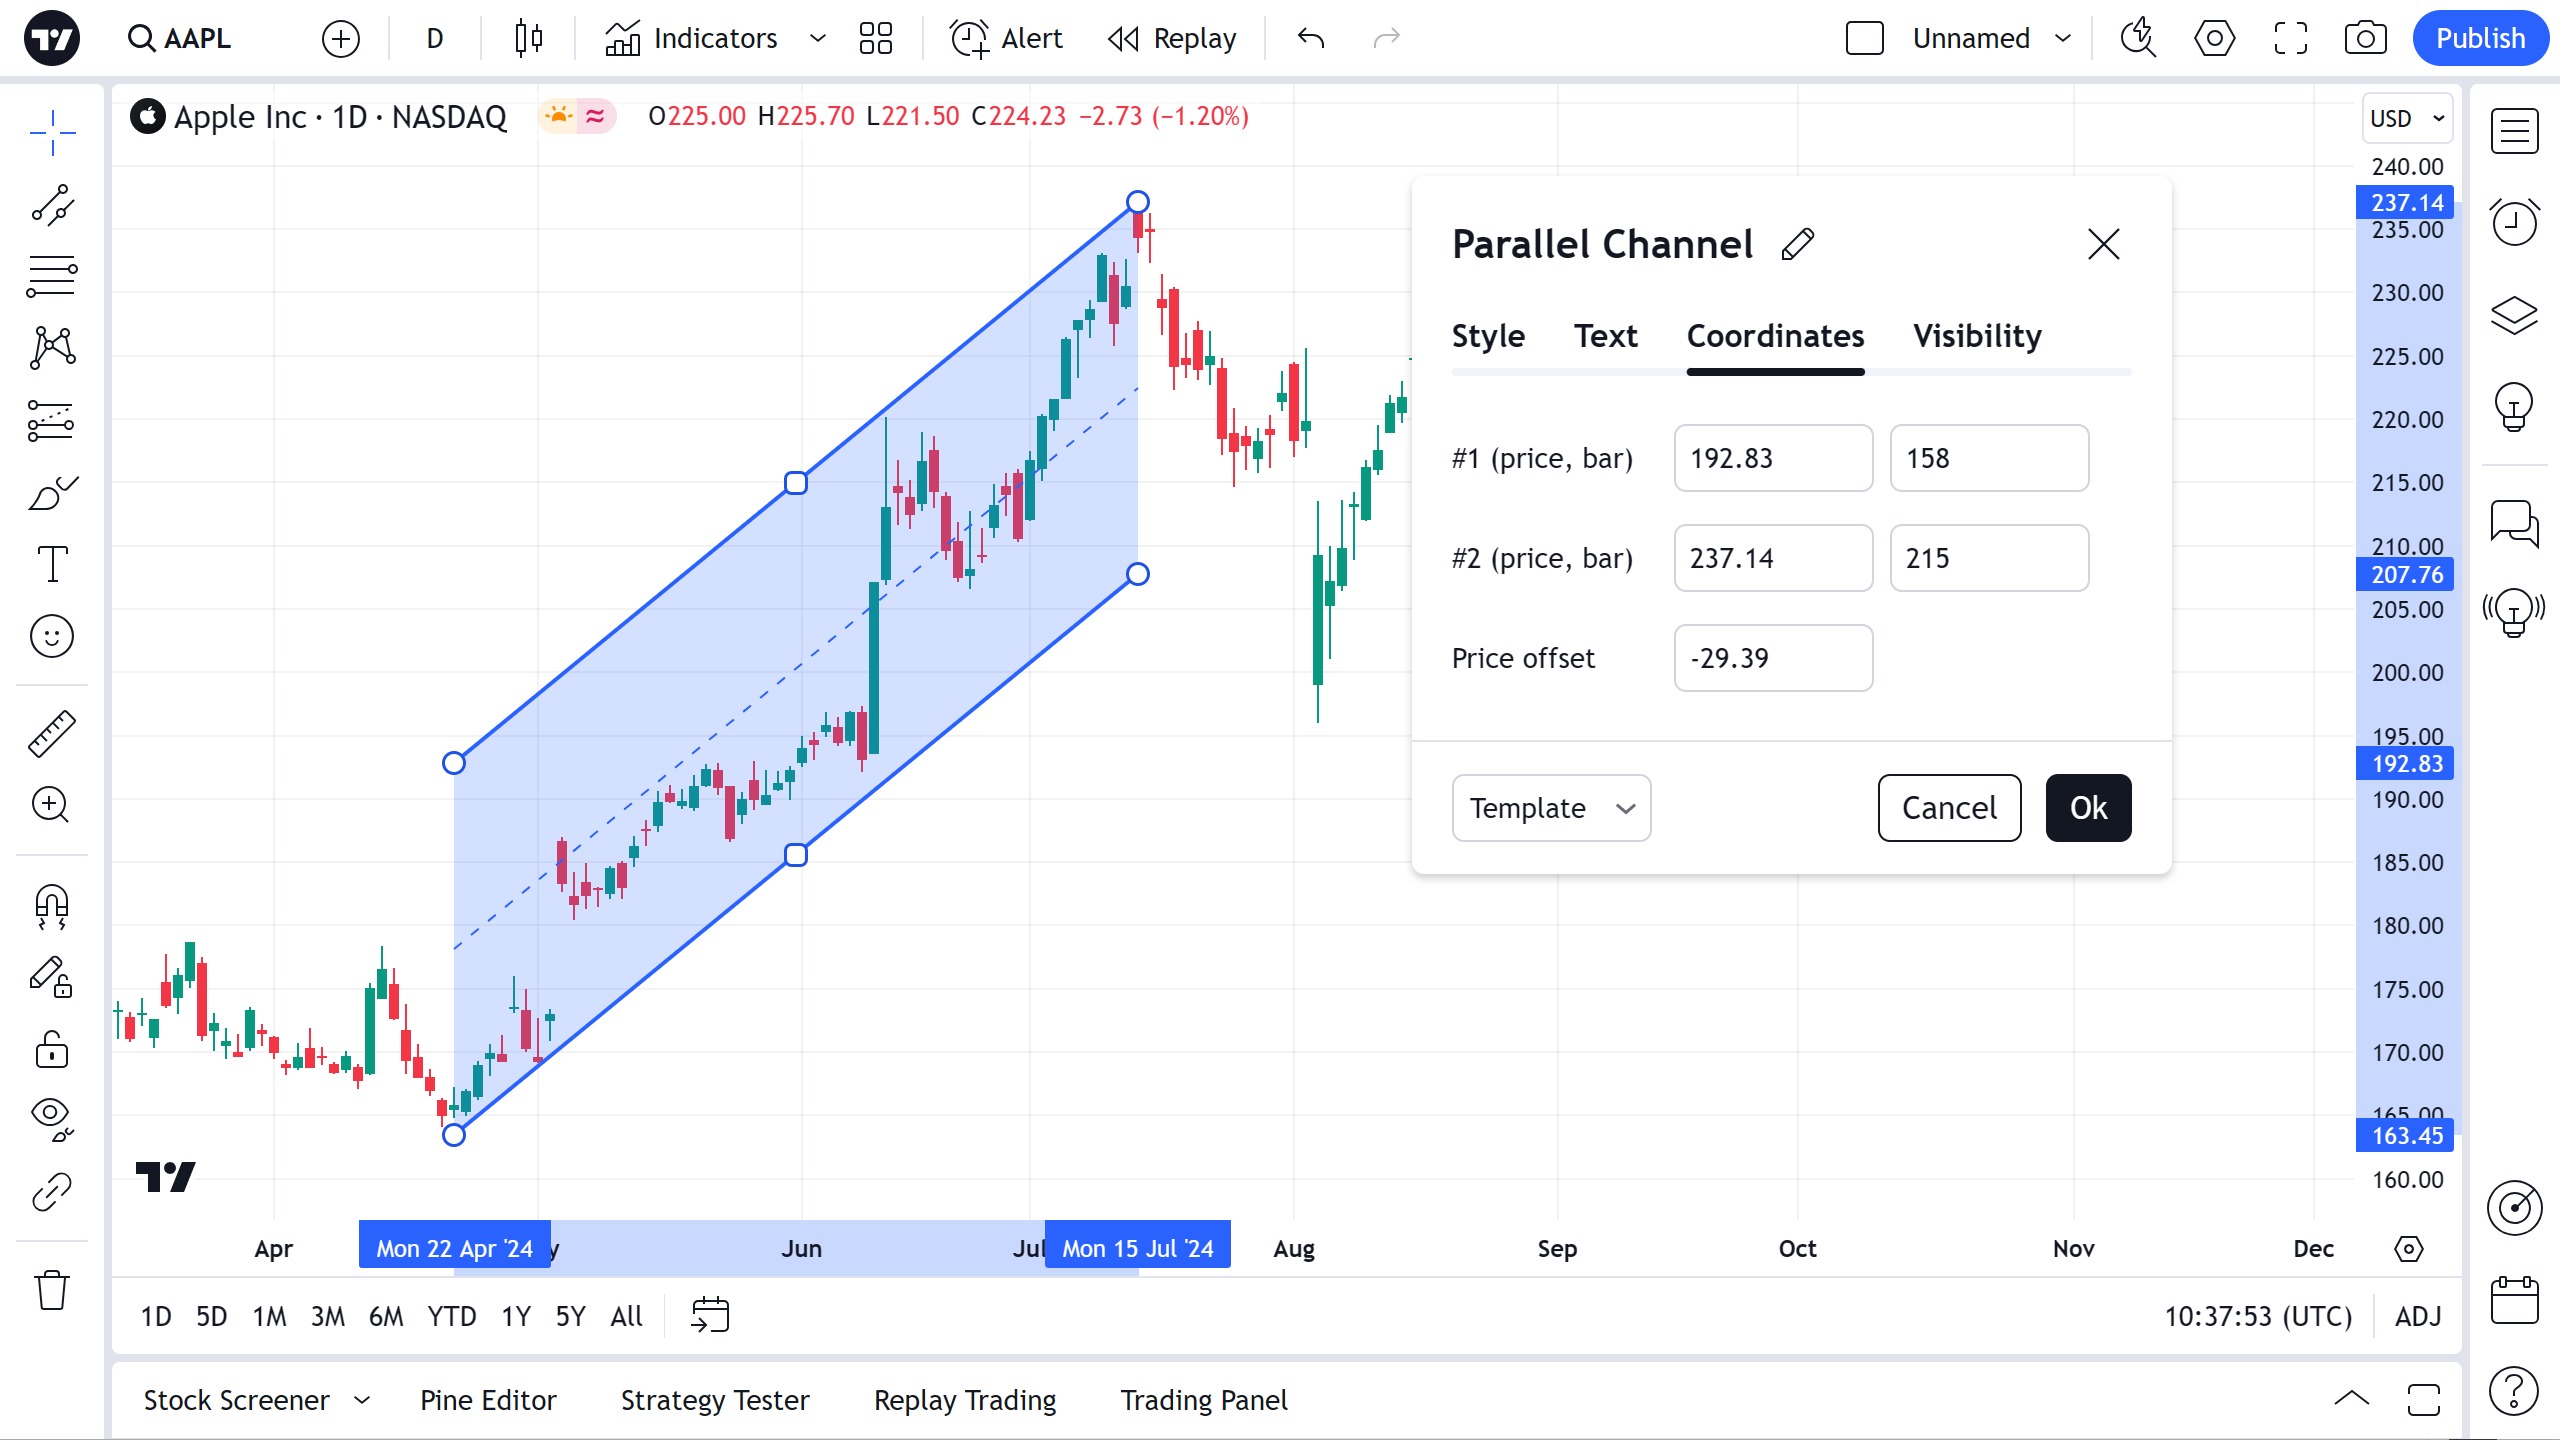Select the trend line drawing tool
This screenshot has height=1440, width=2560.
52,204
